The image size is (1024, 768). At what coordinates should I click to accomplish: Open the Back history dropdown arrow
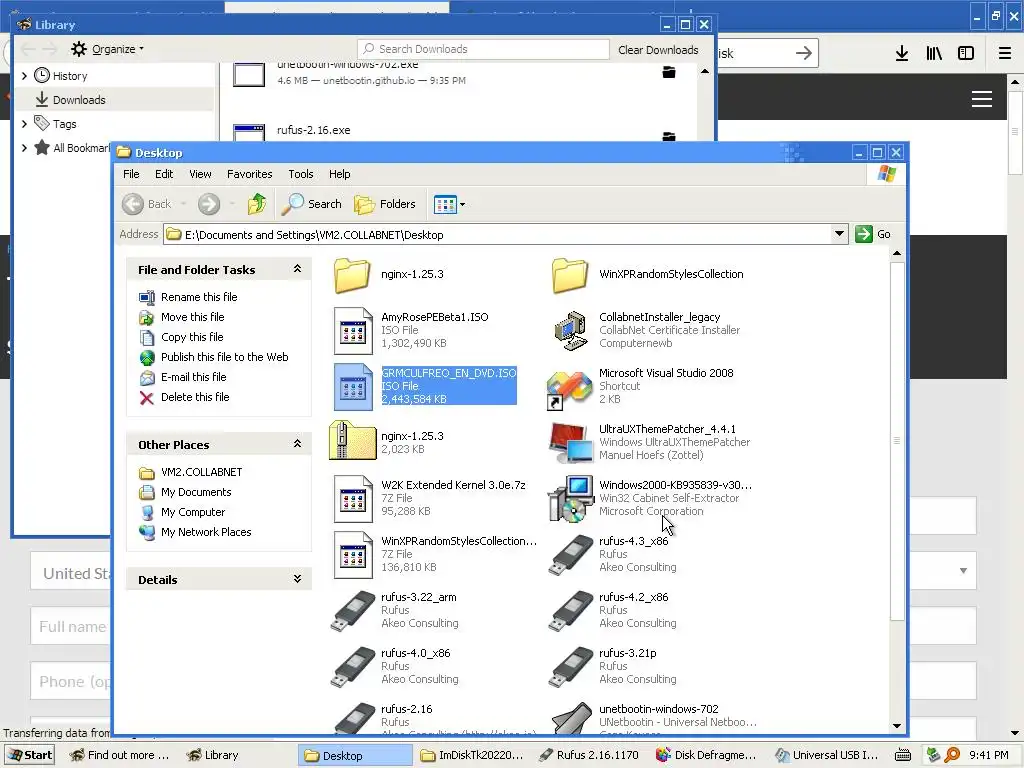(x=184, y=204)
